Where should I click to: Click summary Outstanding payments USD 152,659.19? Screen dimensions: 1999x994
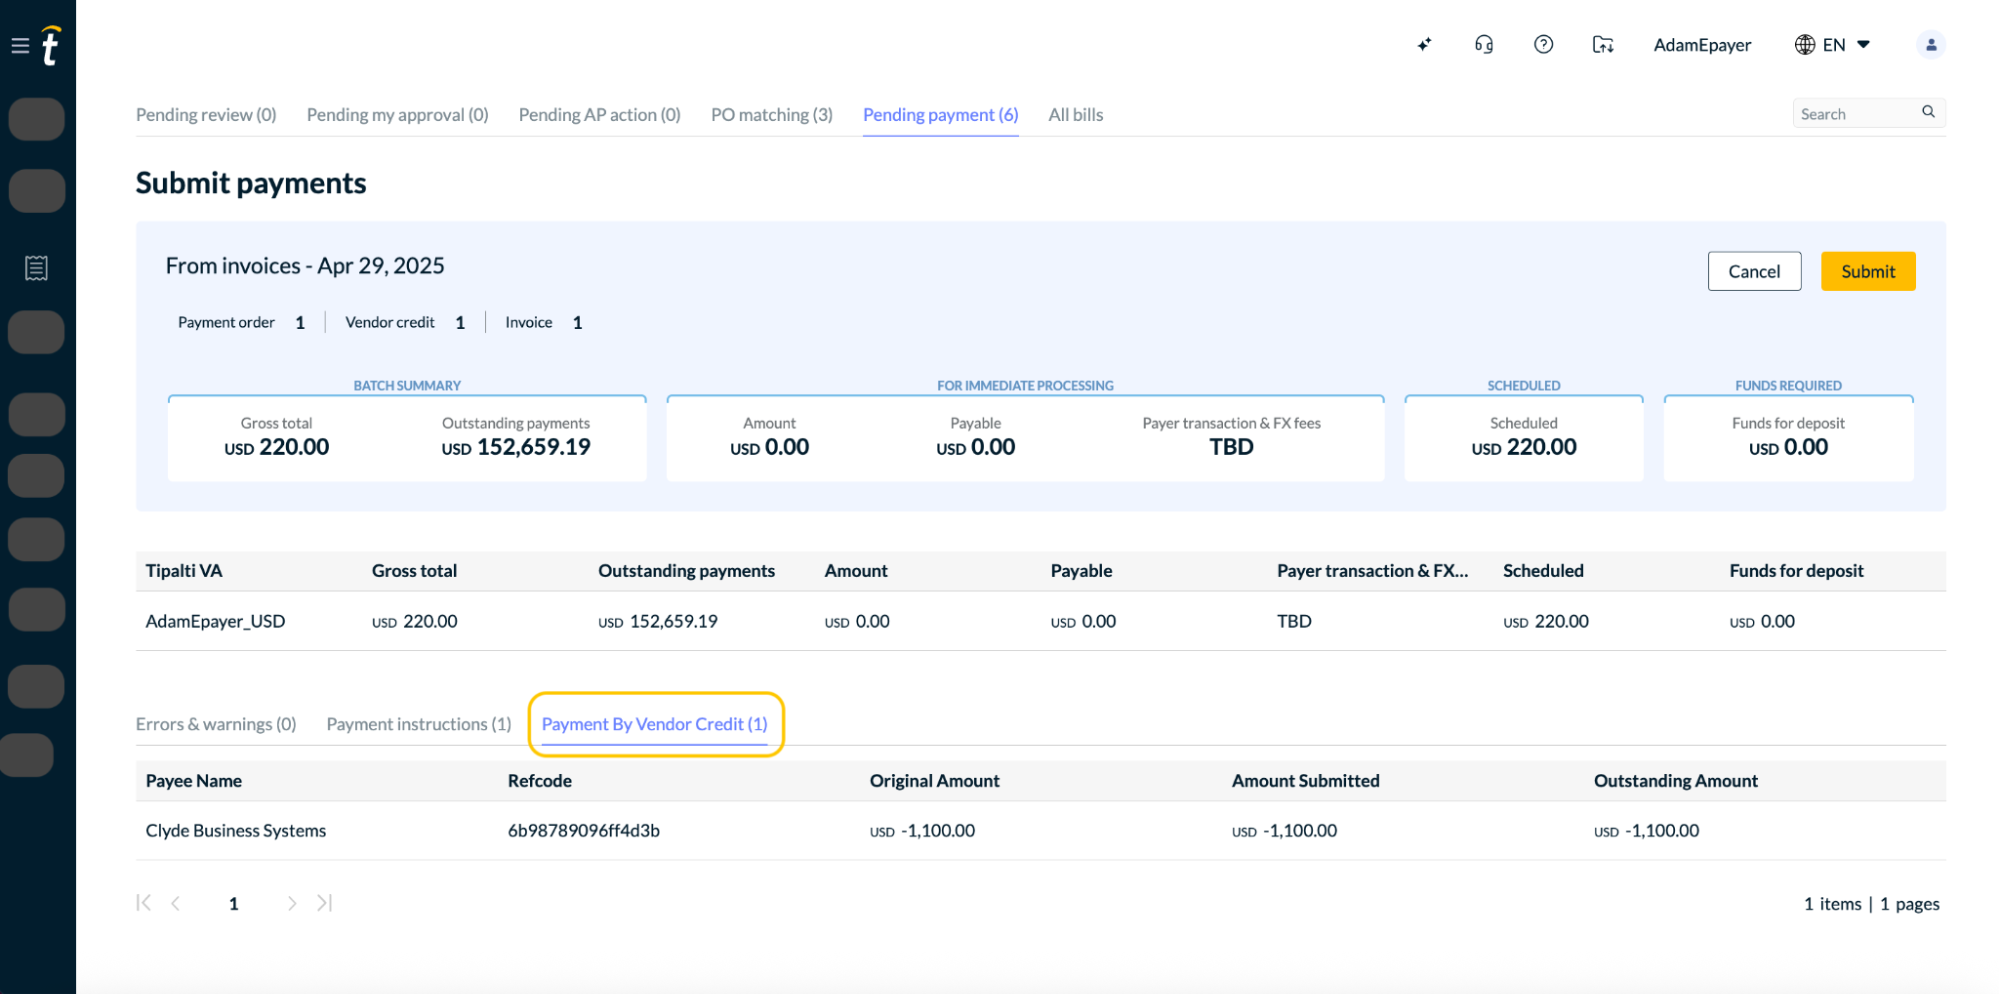[516, 437]
